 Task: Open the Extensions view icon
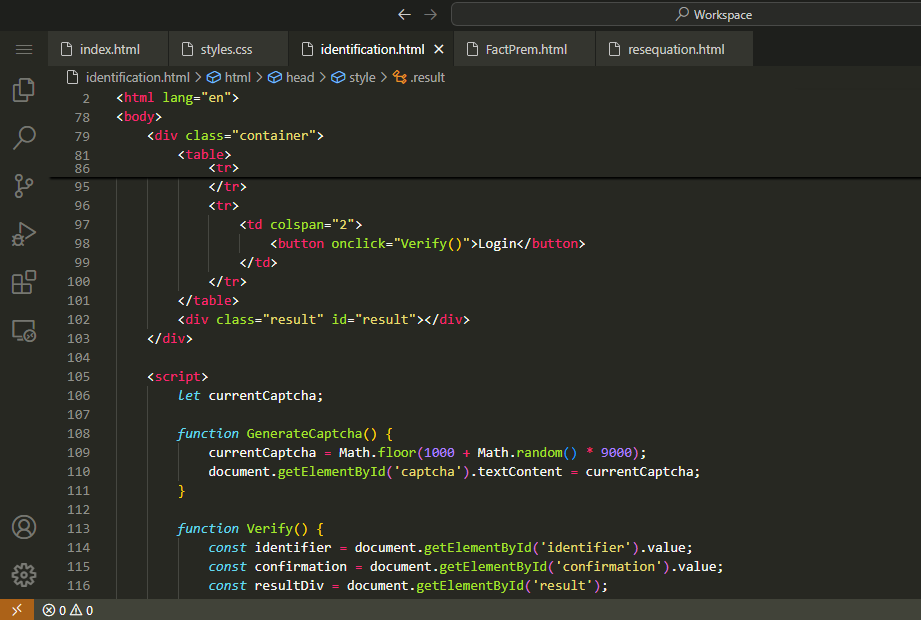[x=24, y=282]
